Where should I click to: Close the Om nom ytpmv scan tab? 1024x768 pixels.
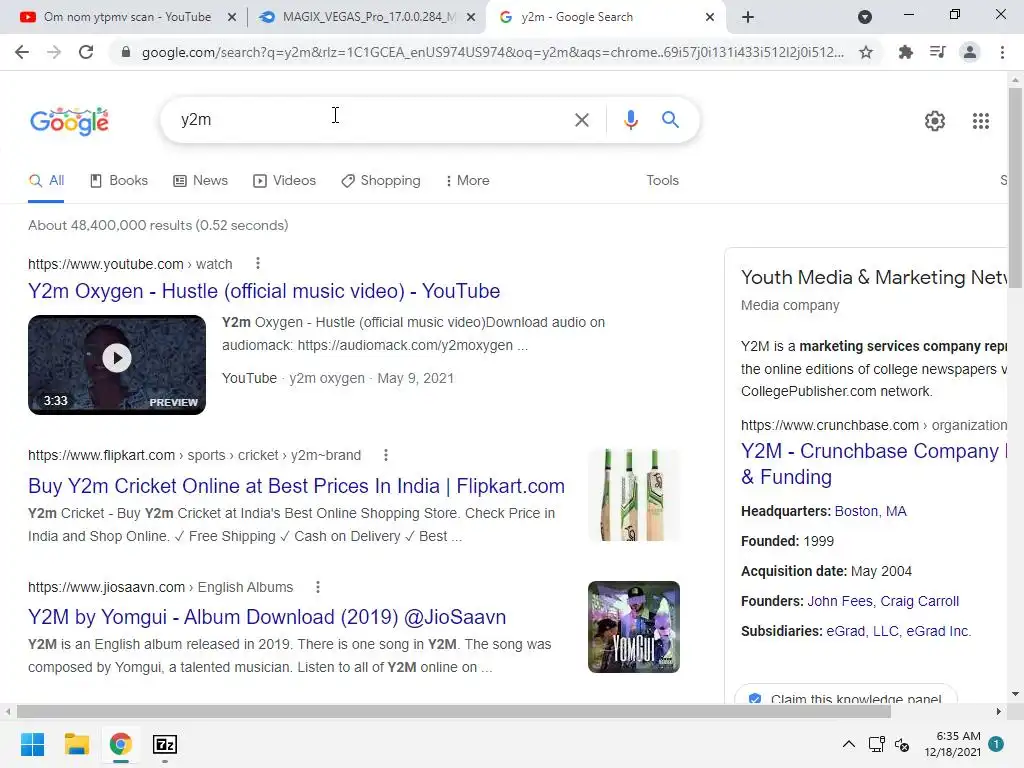pyautogui.click(x=232, y=17)
